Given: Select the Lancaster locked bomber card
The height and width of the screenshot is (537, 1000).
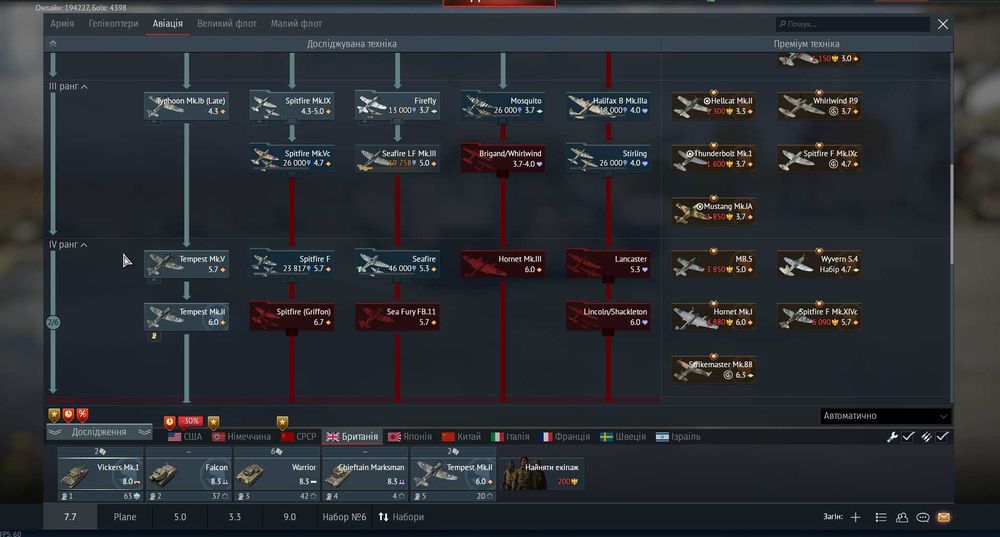Looking at the screenshot, I should pyautogui.click(x=608, y=264).
